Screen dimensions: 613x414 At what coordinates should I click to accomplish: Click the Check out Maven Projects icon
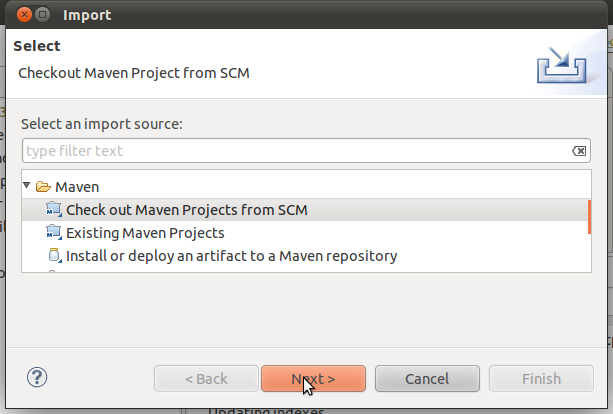(x=54, y=210)
